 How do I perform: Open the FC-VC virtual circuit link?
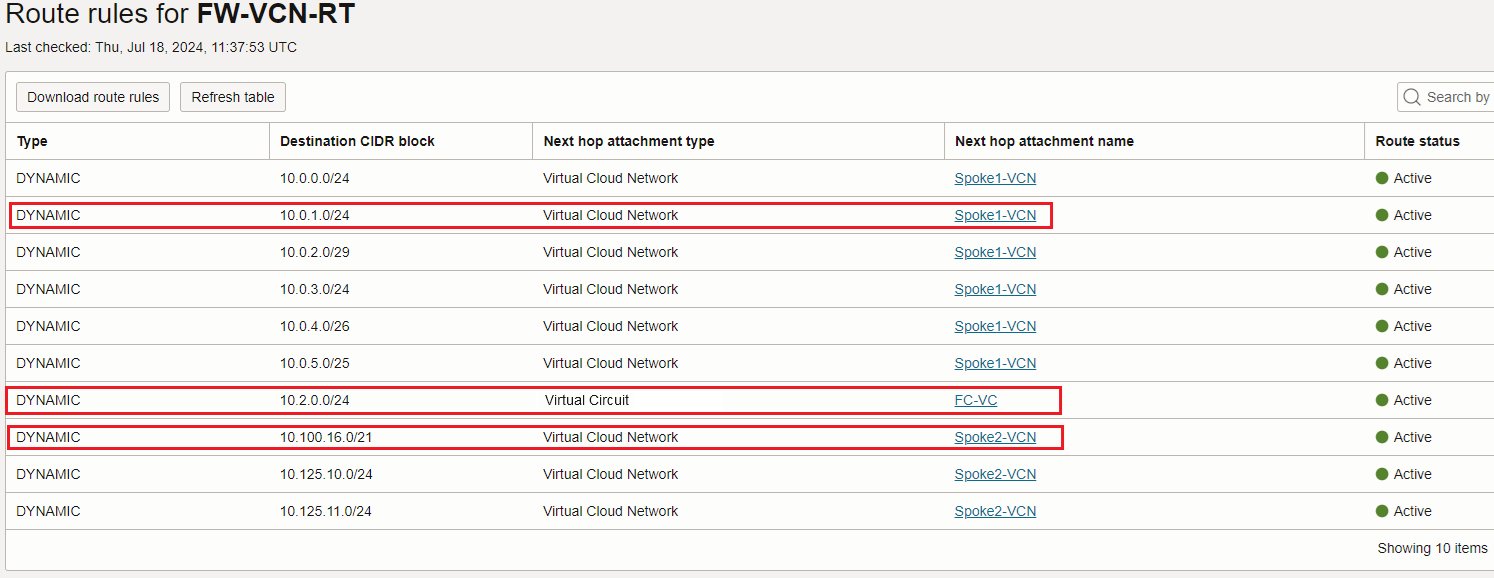976,400
